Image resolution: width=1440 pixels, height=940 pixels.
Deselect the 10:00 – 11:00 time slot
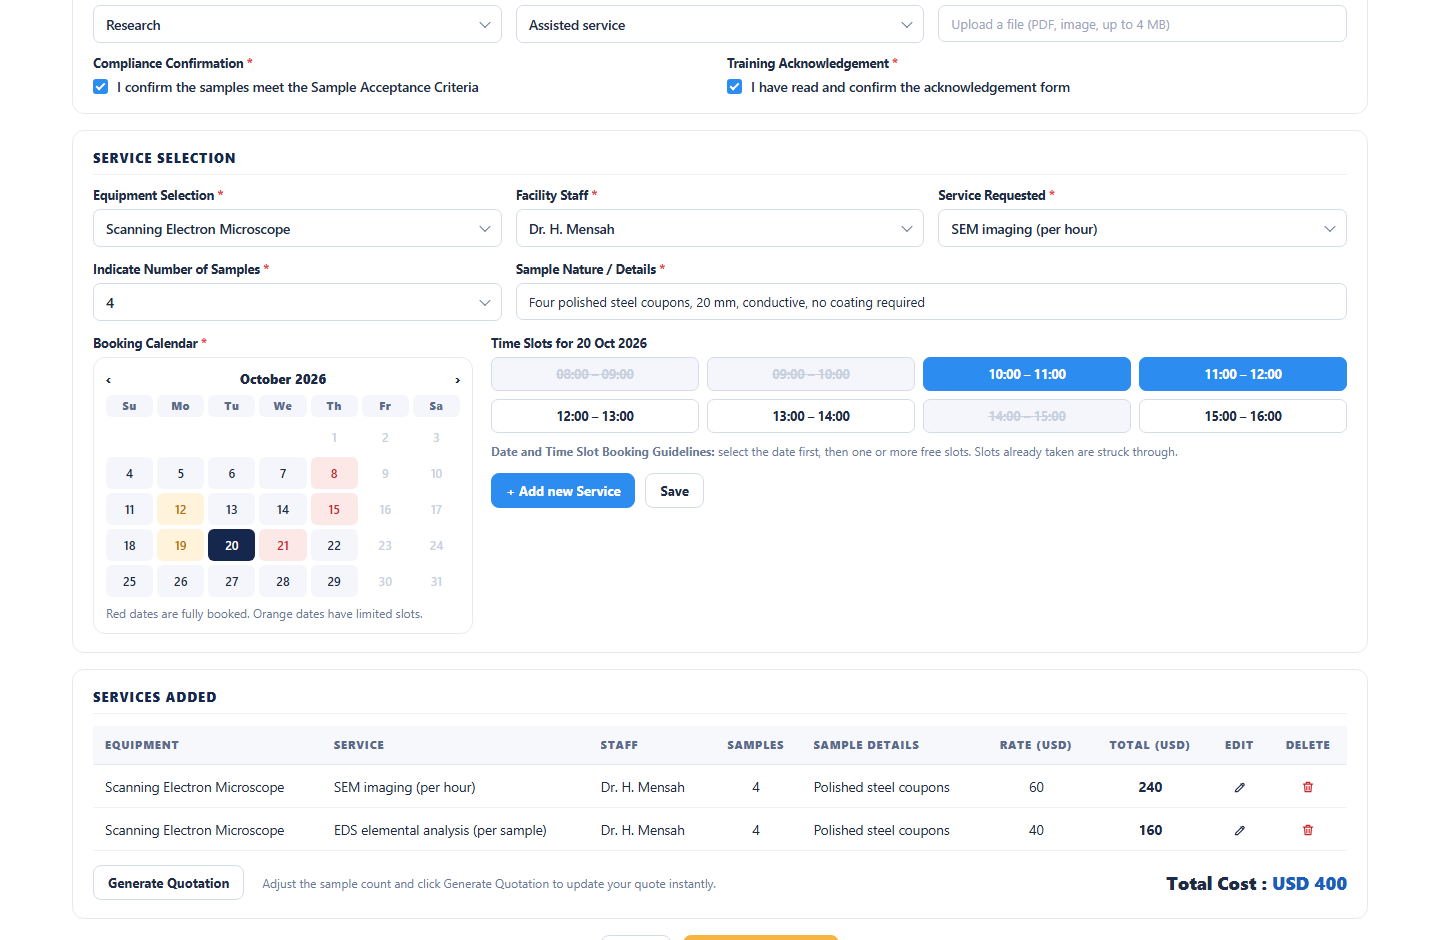[x=1027, y=374]
